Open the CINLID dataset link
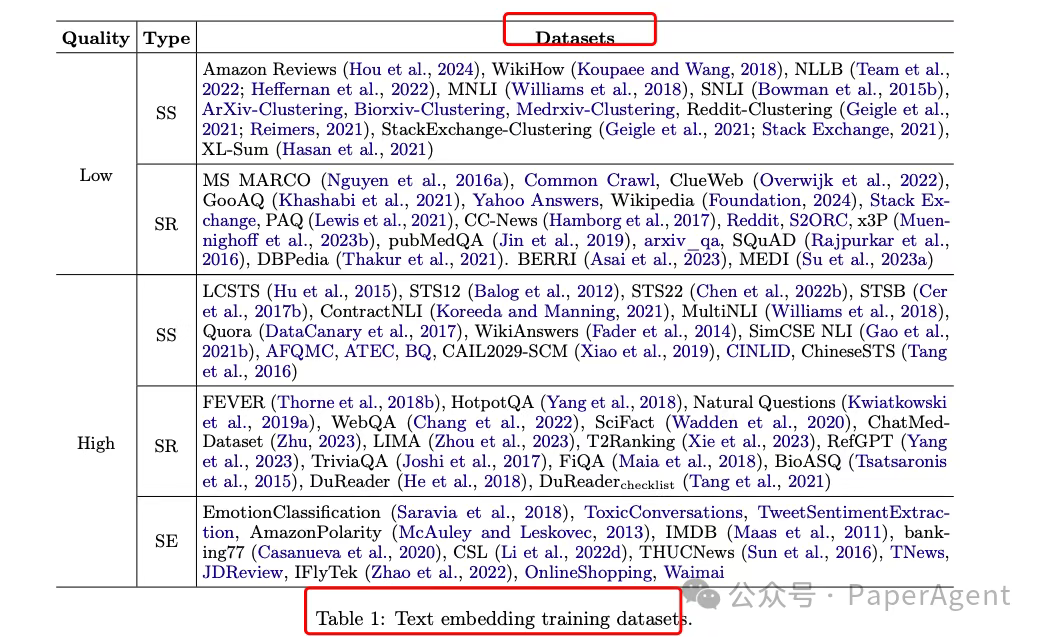The width and height of the screenshot is (1044, 637). [758, 351]
